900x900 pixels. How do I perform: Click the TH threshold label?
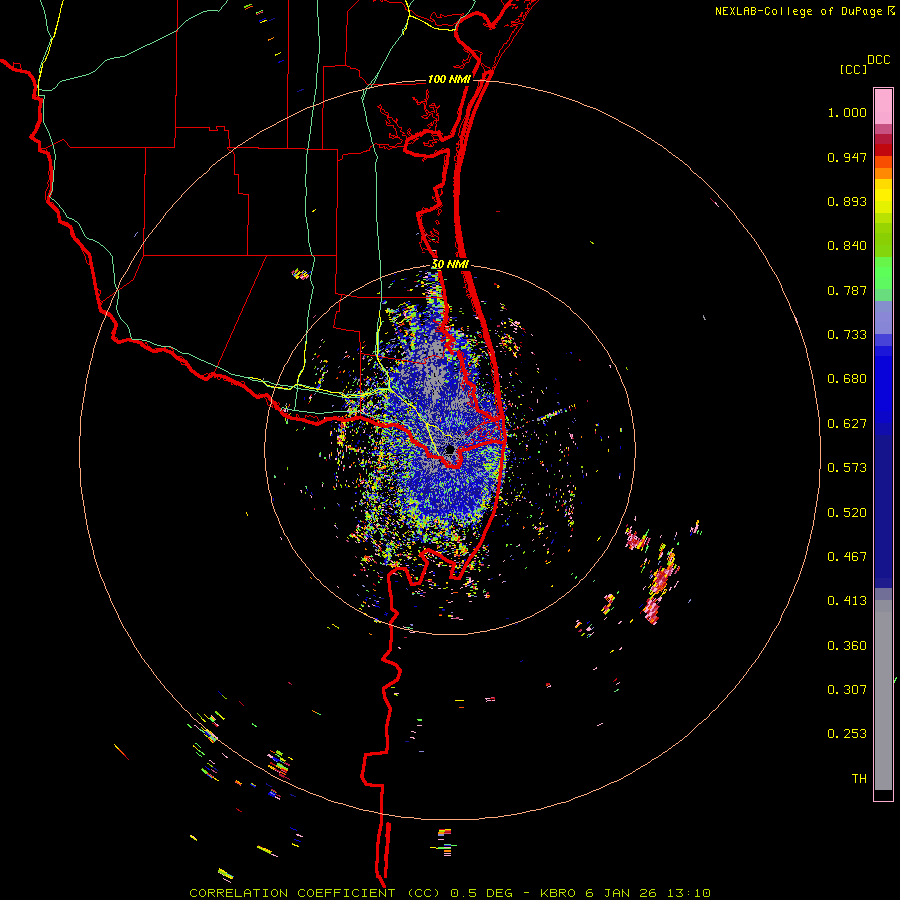tap(859, 779)
